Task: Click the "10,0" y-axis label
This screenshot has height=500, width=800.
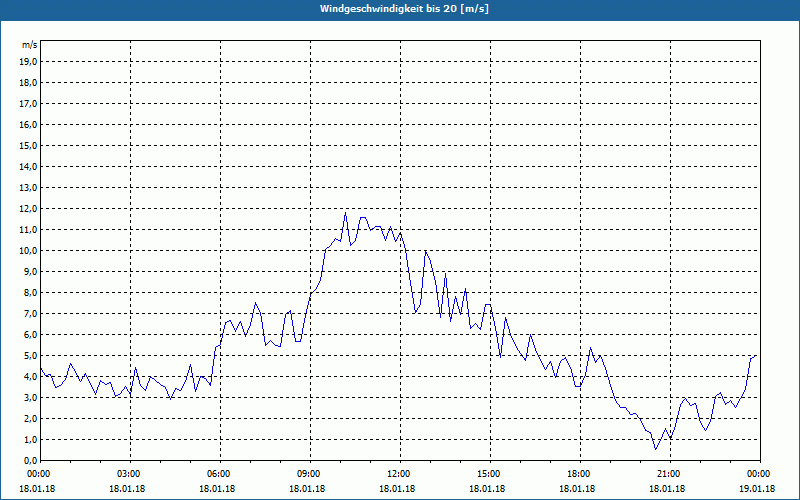Action: click(29, 251)
